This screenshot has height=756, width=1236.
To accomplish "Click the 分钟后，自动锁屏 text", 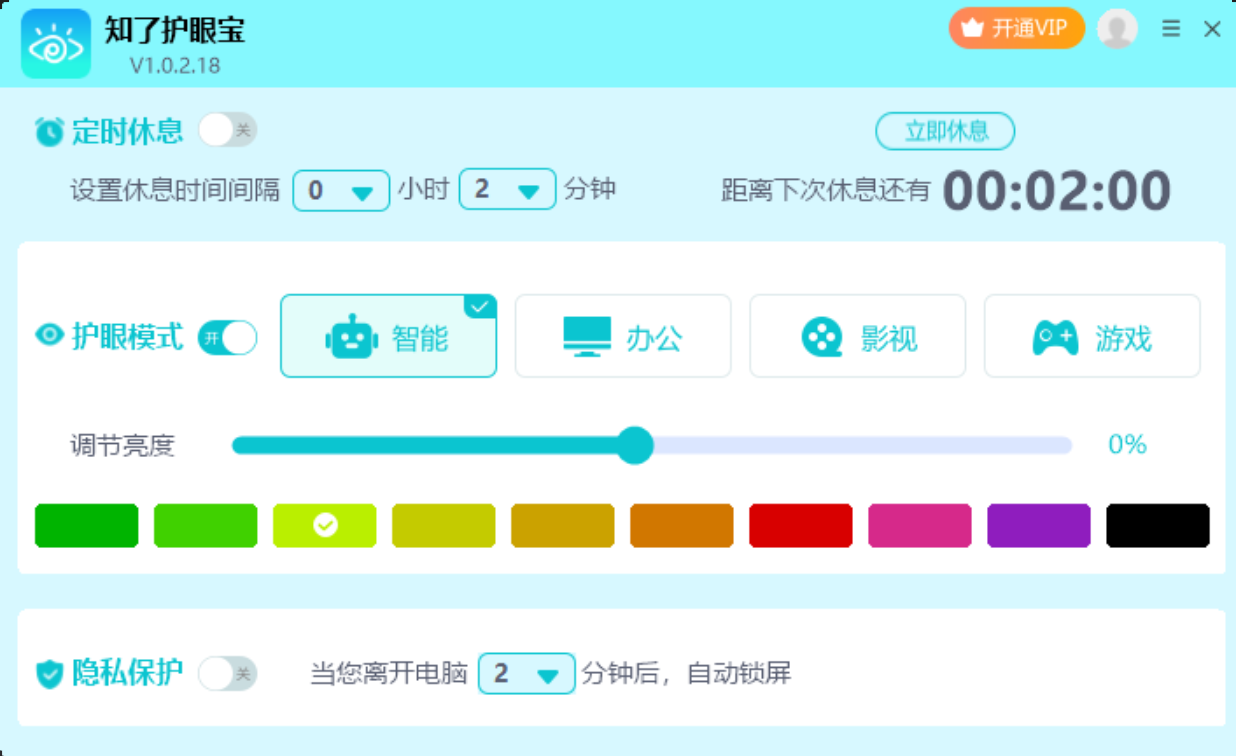I will click(687, 673).
